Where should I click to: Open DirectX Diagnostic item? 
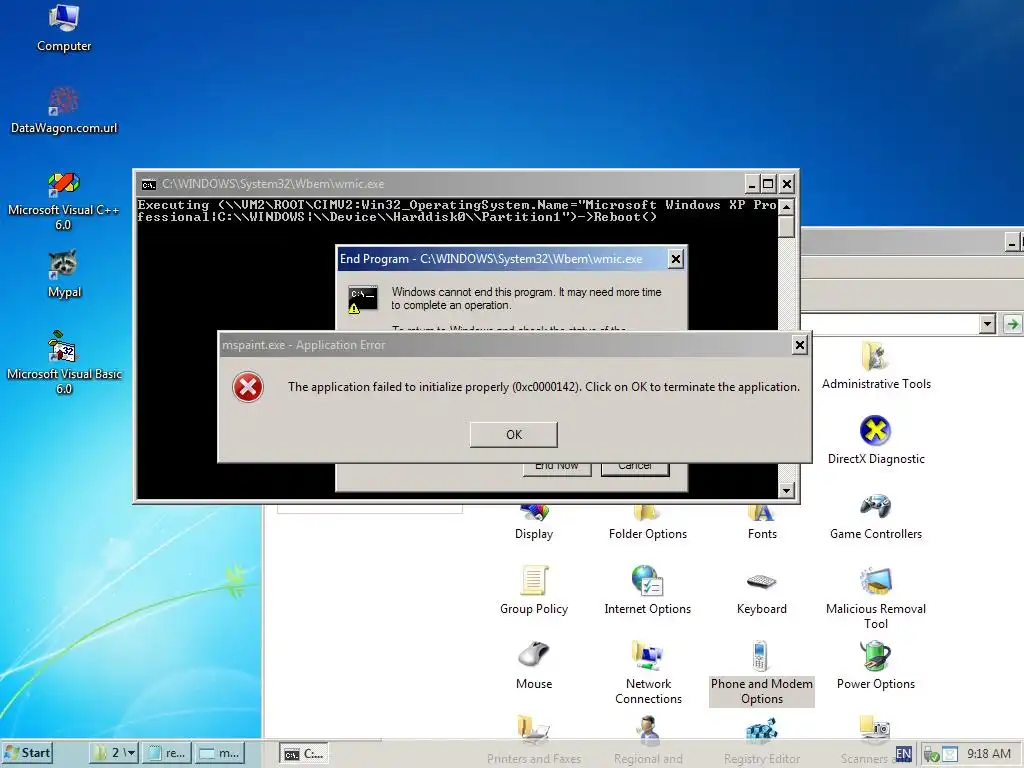pos(876,440)
